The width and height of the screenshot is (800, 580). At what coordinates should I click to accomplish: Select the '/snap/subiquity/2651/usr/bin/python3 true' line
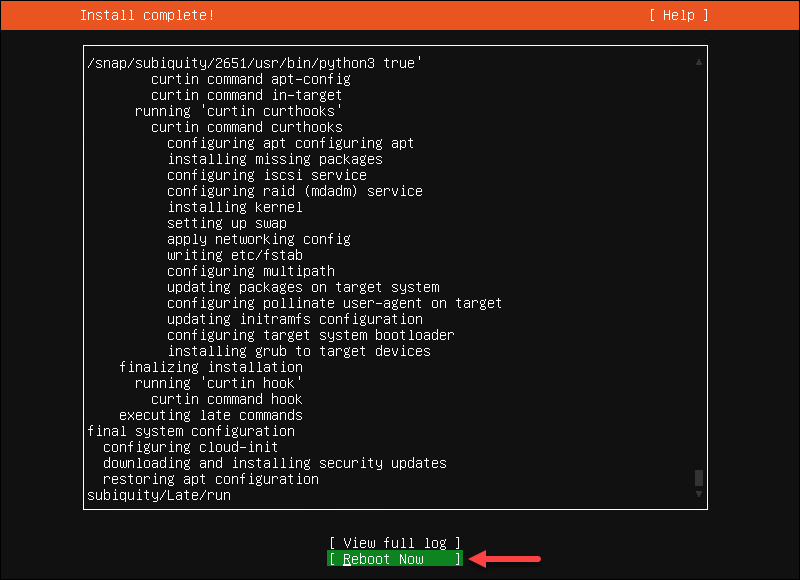tap(255, 63)
